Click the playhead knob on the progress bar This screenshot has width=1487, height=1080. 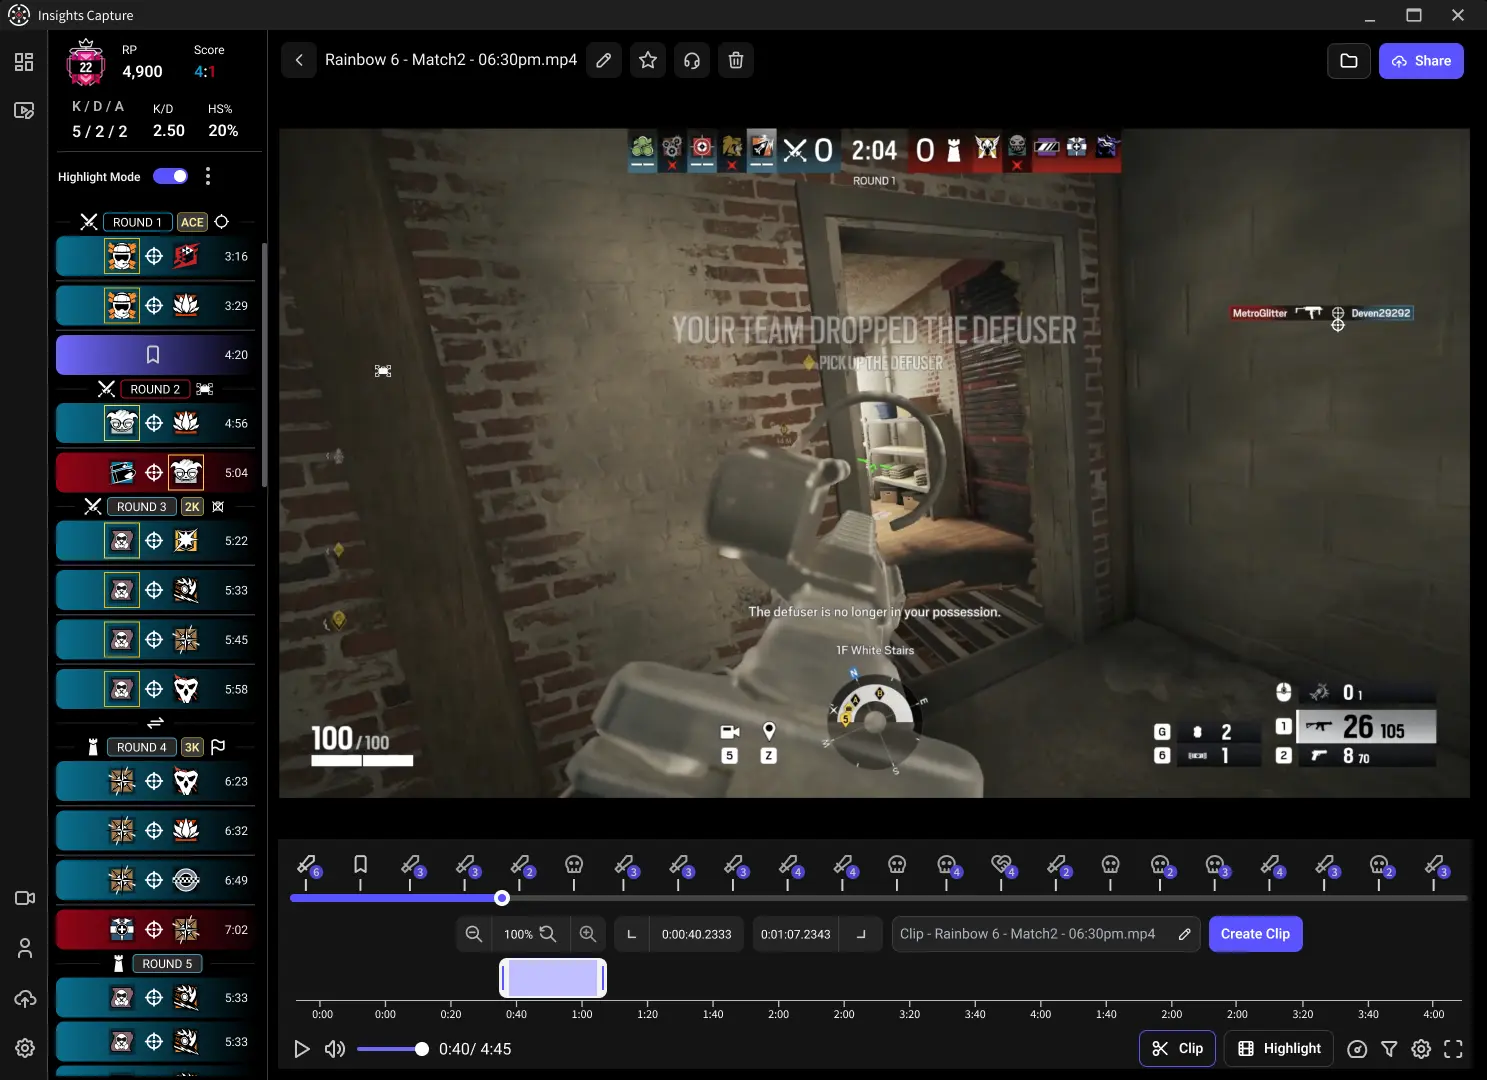pyautogui.click(x=502, y=898)
